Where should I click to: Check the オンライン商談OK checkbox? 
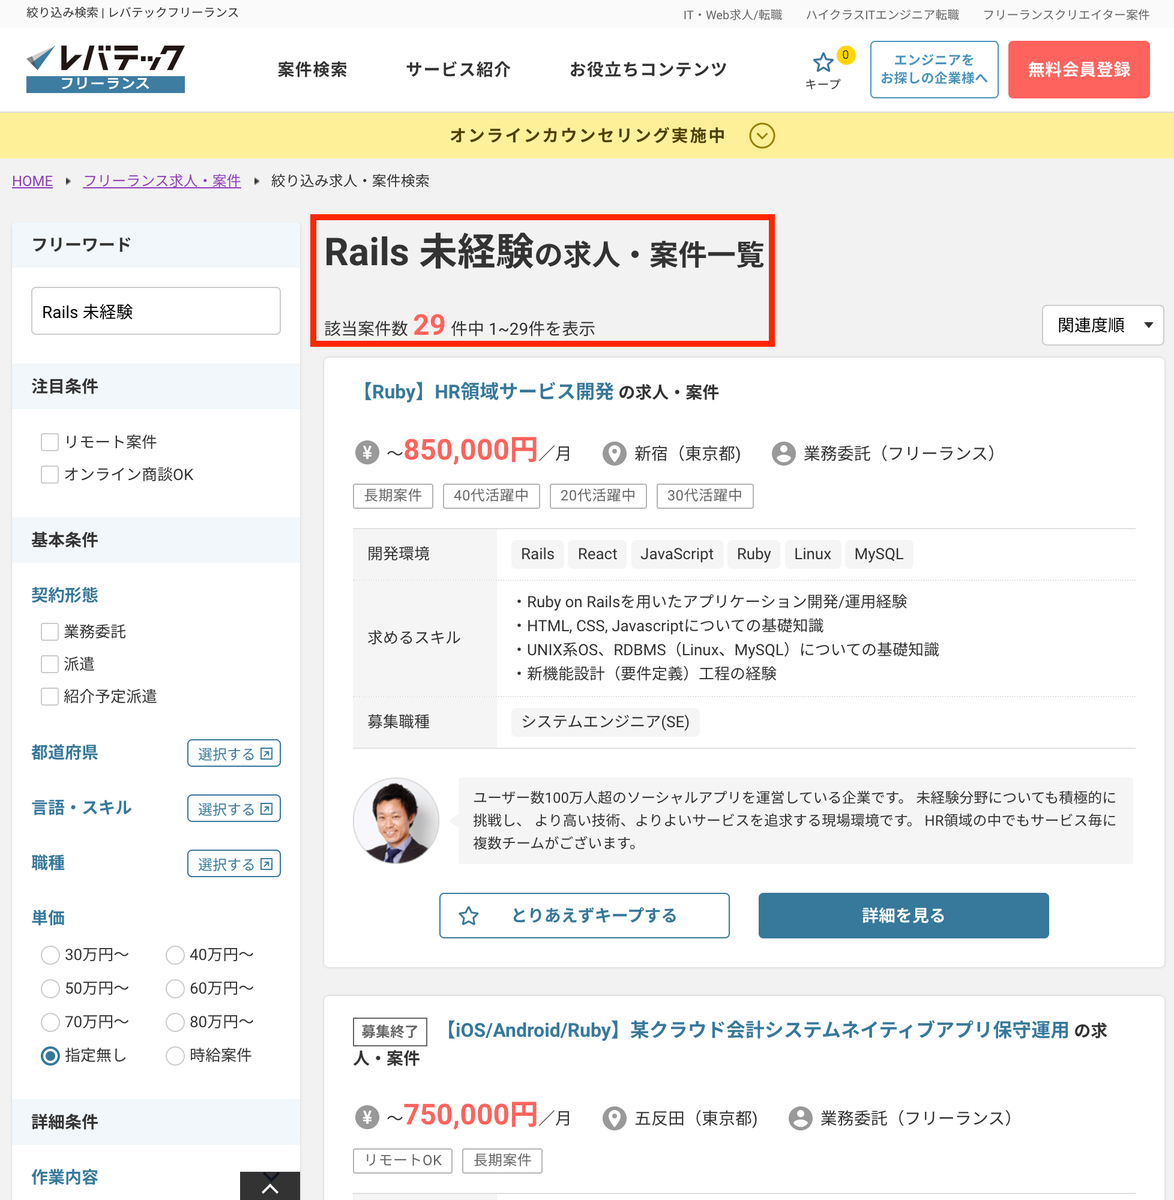click(x=49, y=474)
